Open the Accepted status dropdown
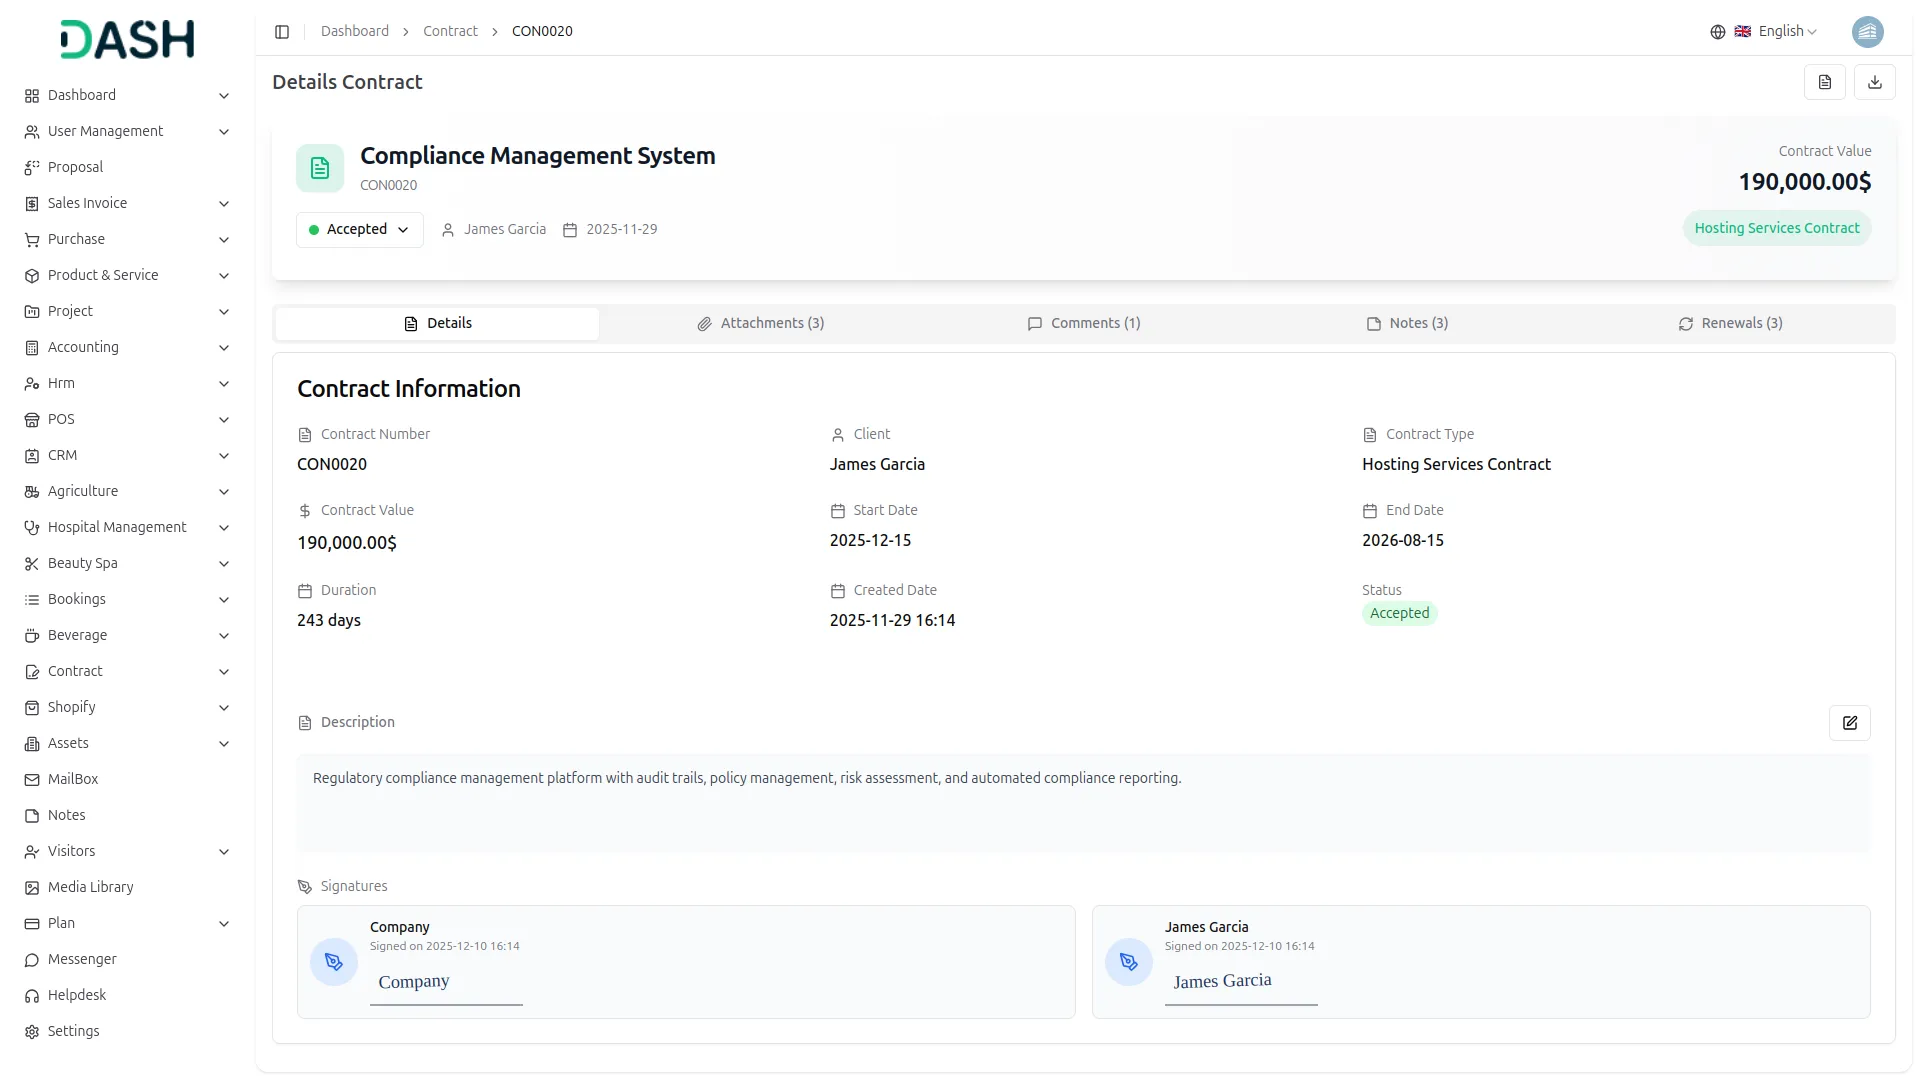 click(359, 229)
